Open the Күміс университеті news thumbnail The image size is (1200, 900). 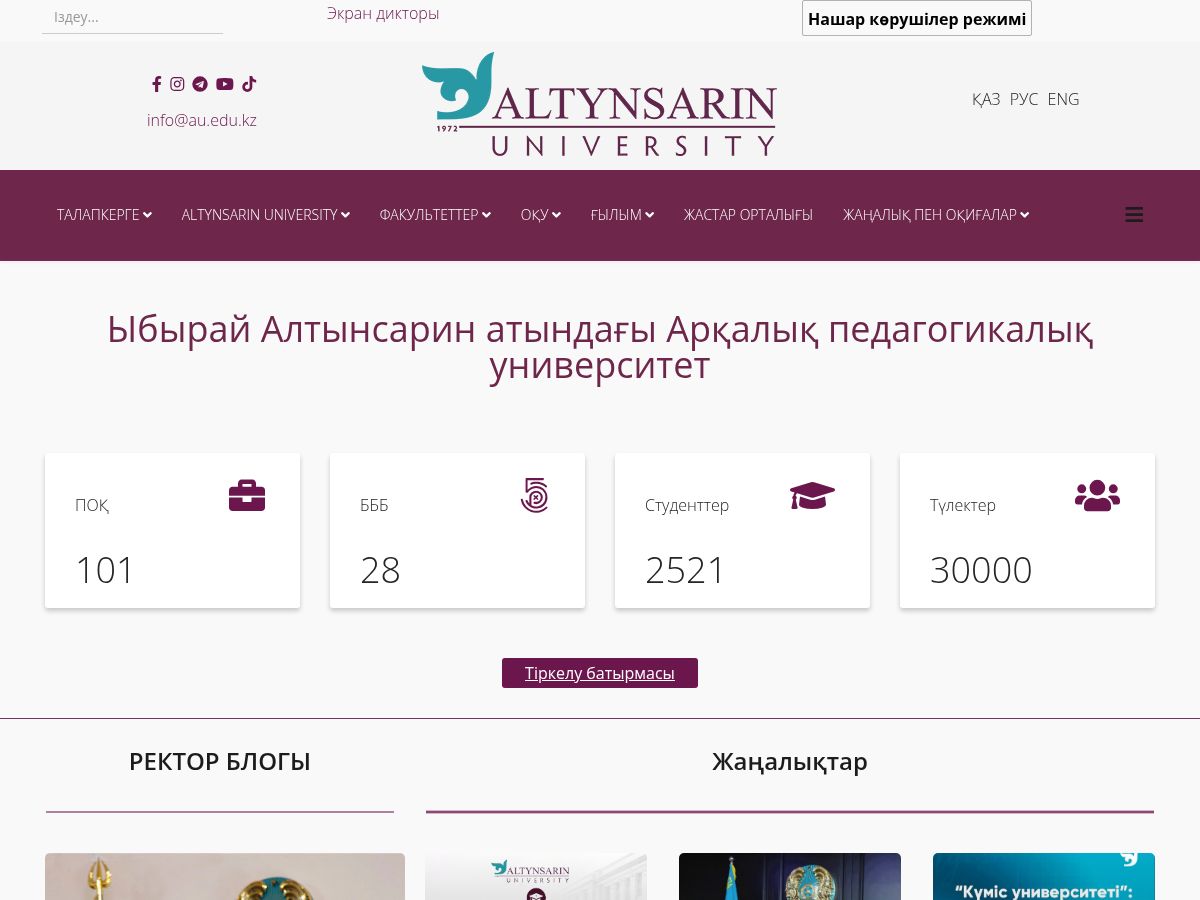1044,876
